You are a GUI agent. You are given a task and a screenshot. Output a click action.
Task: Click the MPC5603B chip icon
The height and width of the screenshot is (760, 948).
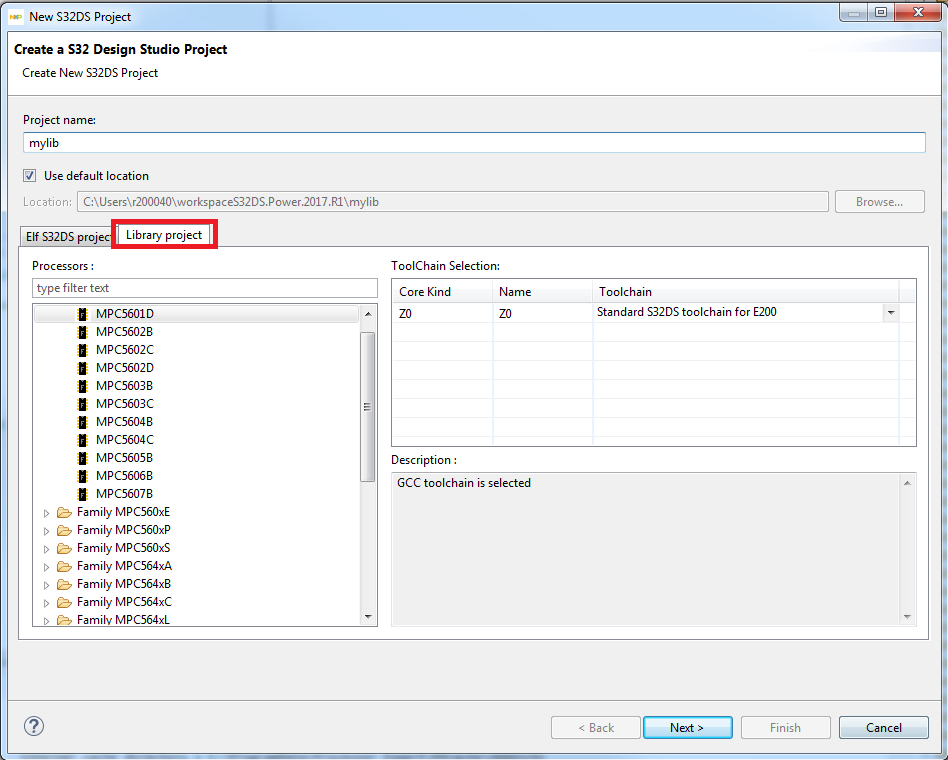(83, 386)
